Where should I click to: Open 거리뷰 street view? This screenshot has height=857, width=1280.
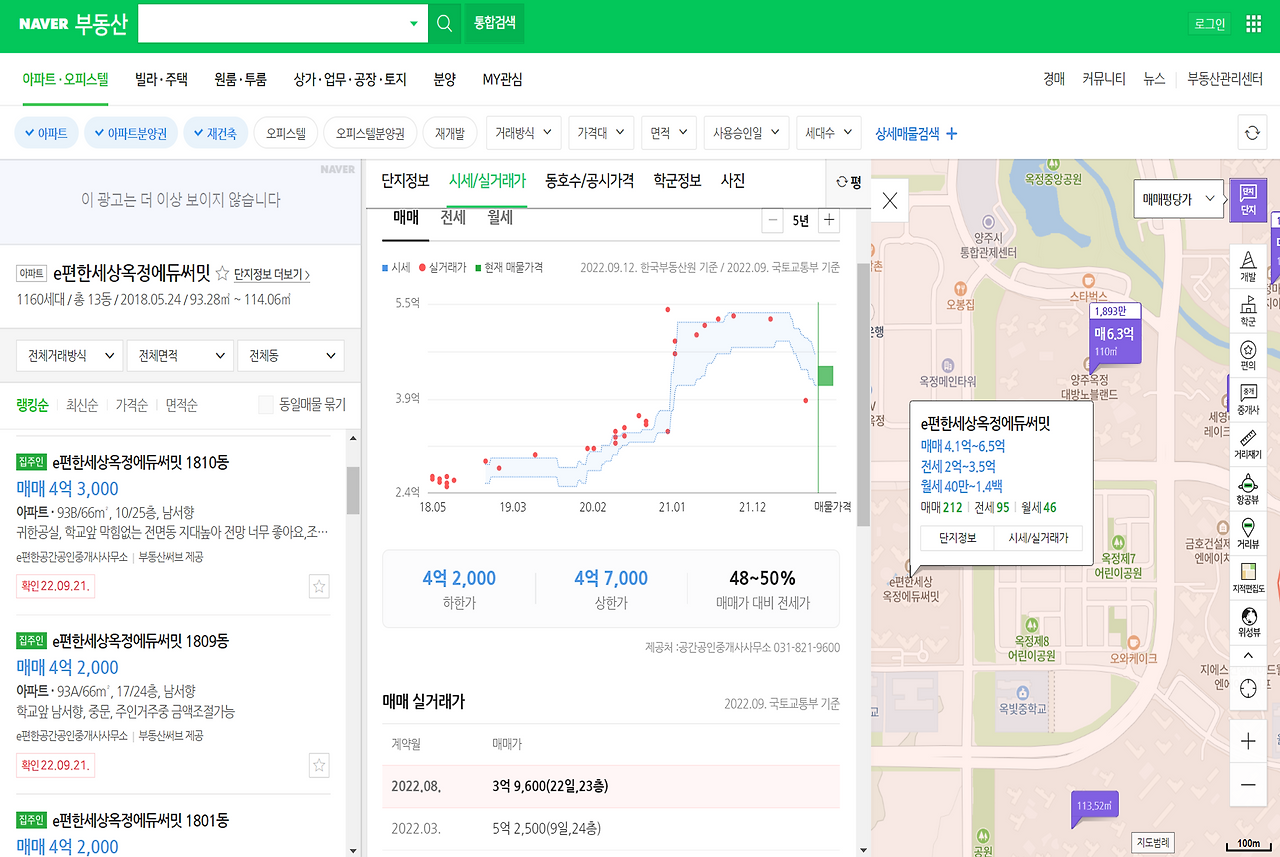[1248, 533]
